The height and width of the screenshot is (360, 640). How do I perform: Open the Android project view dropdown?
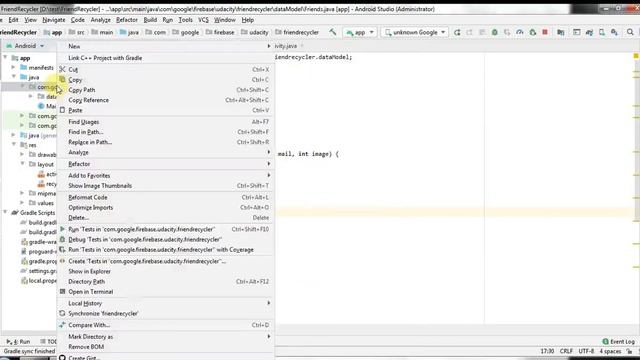[25, 46]
